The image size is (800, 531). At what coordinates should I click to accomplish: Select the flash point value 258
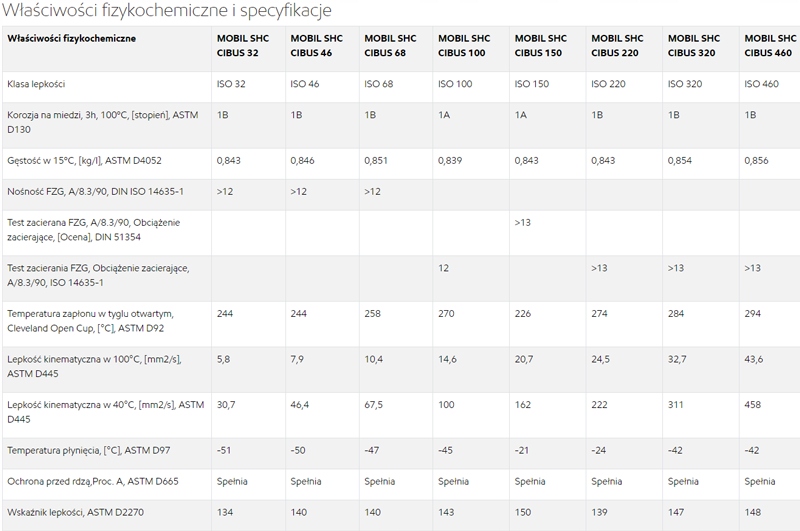(372, 314)
